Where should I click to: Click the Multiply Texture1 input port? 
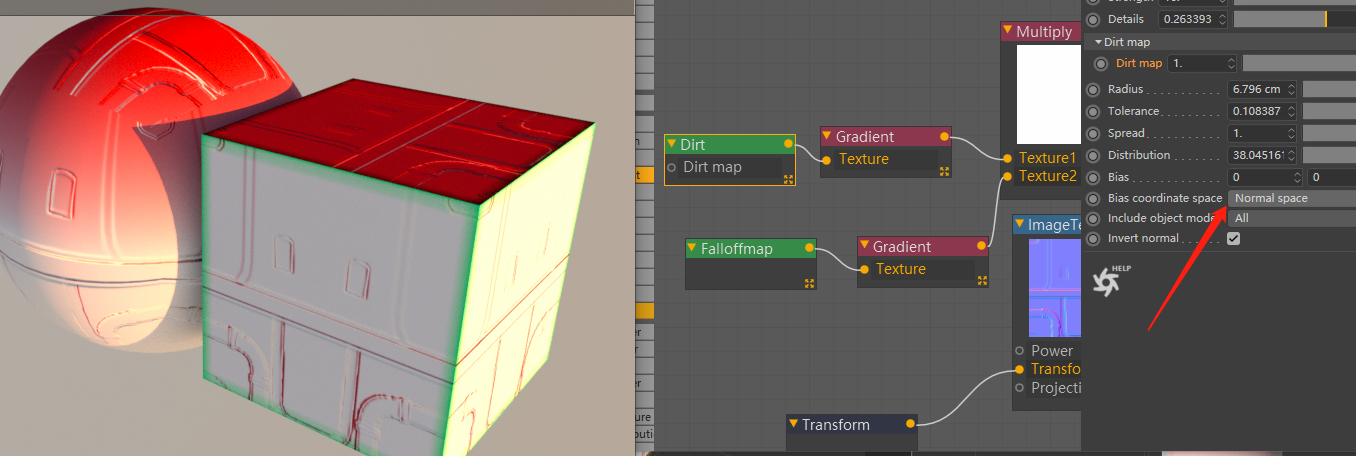click(x=1007, y=158)
